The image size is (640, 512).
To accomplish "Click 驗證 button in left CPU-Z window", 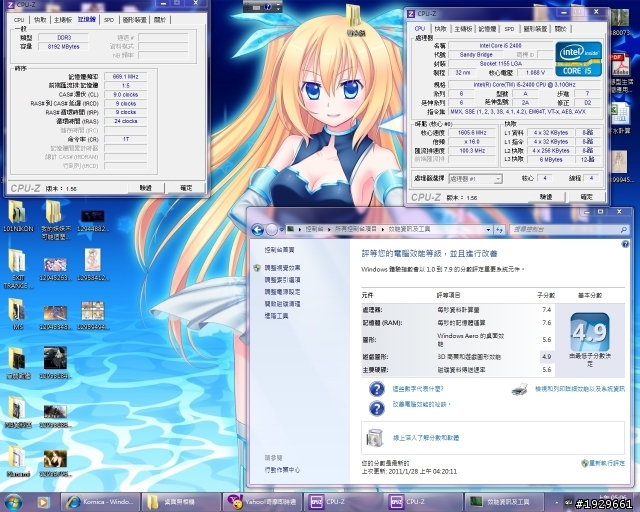I will [x=146, y=188].
